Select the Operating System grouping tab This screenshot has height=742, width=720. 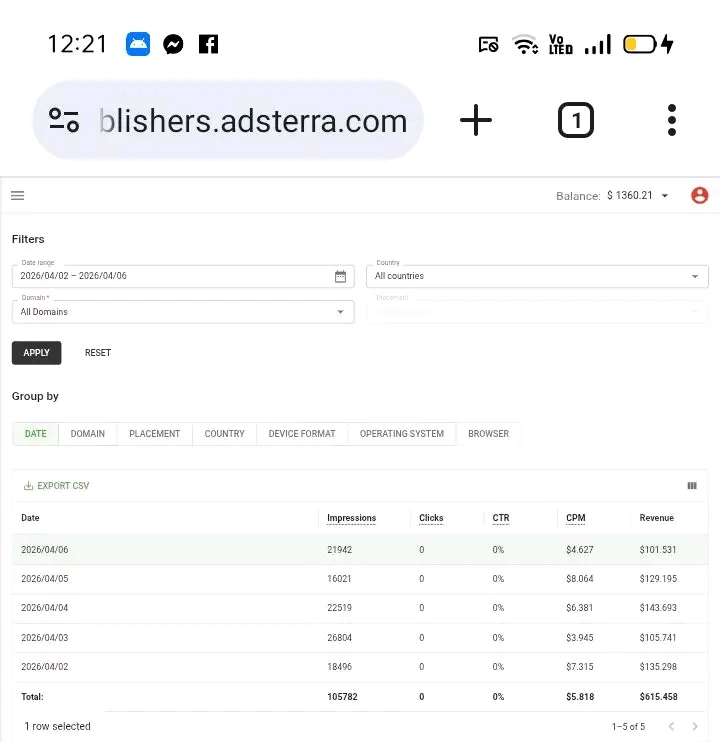pyautogui.click(x=402, y=434)
